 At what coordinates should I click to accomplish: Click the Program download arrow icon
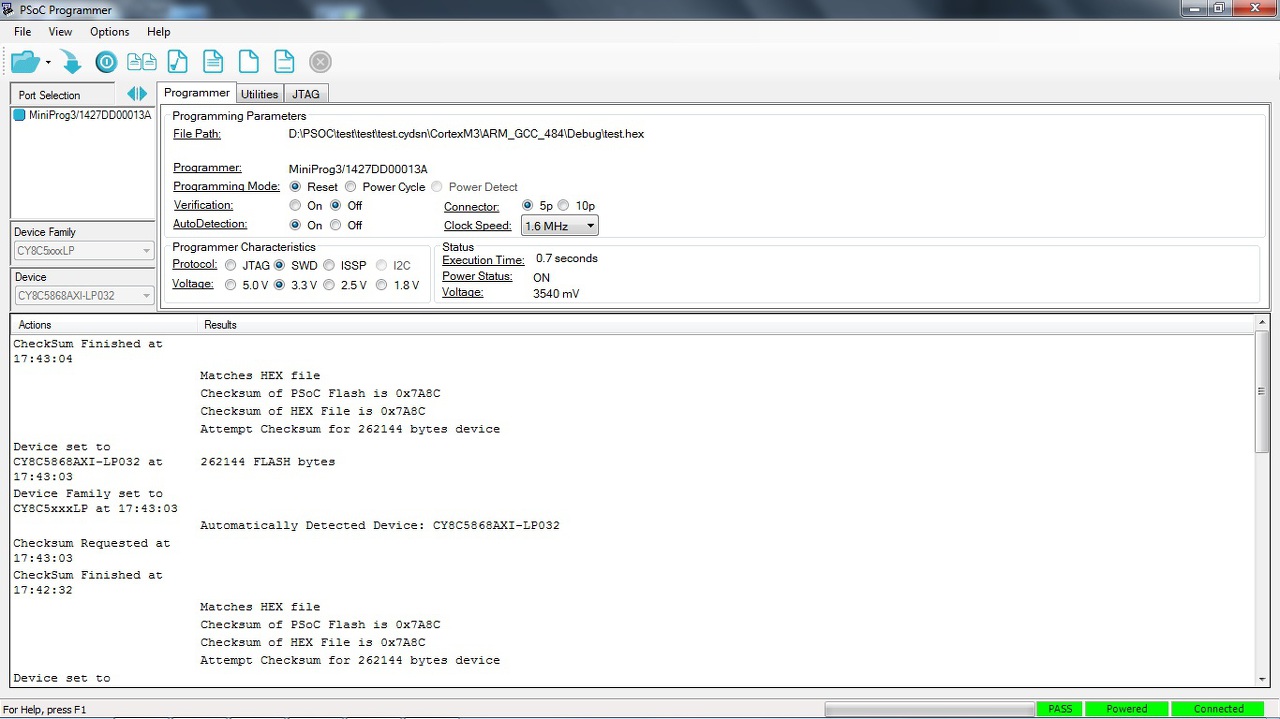[x=71, y=62]
